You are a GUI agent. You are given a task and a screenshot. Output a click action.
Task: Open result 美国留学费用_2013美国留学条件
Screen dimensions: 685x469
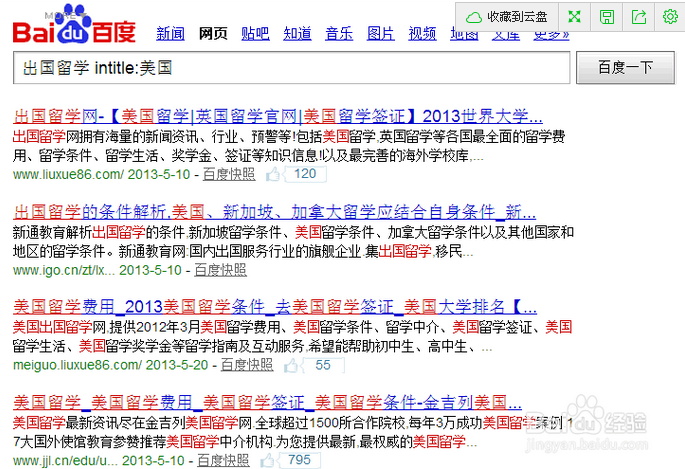[x=275, y=307]
